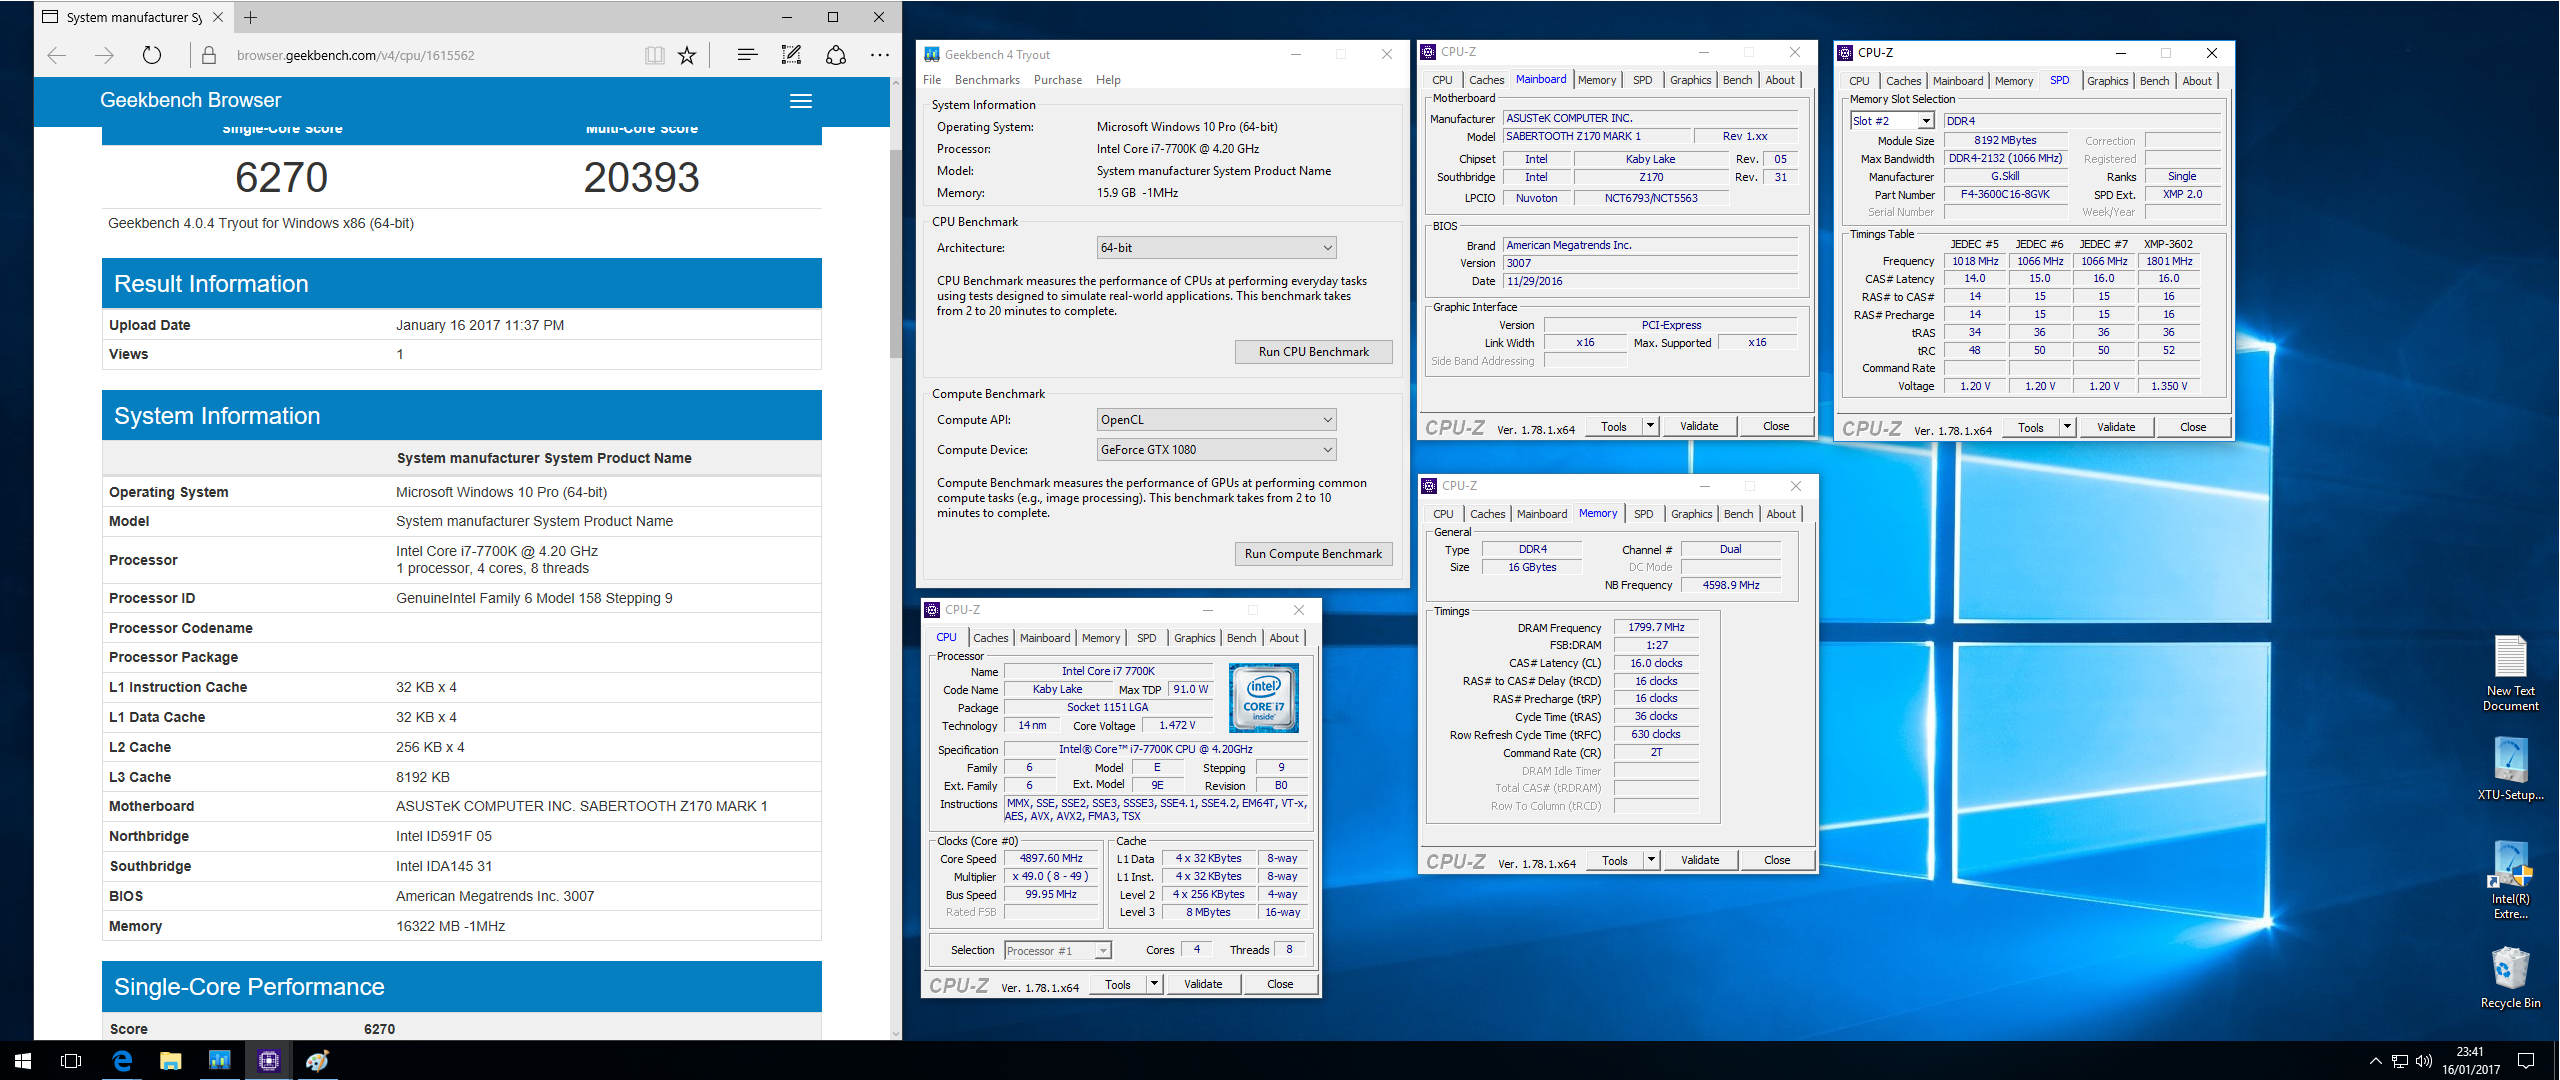
Task: Click Close in Memory CPU-Z window
Action: pyautogui.click(x=1777, y=860)
